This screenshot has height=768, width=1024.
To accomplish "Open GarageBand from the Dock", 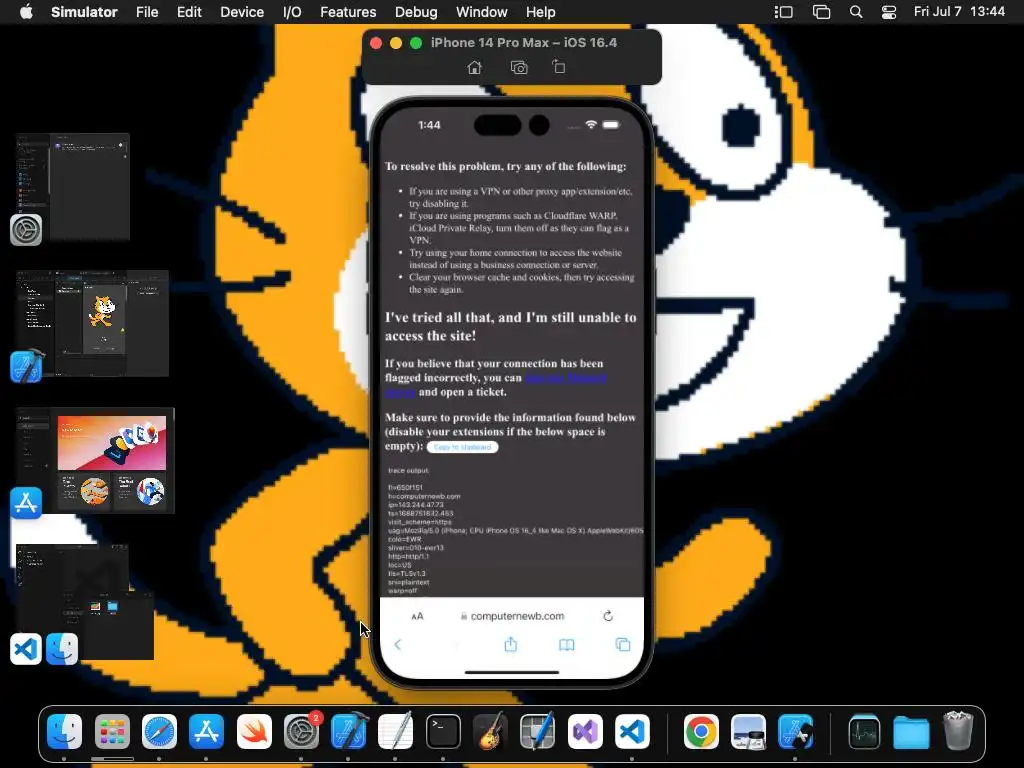I will (490, 731).
